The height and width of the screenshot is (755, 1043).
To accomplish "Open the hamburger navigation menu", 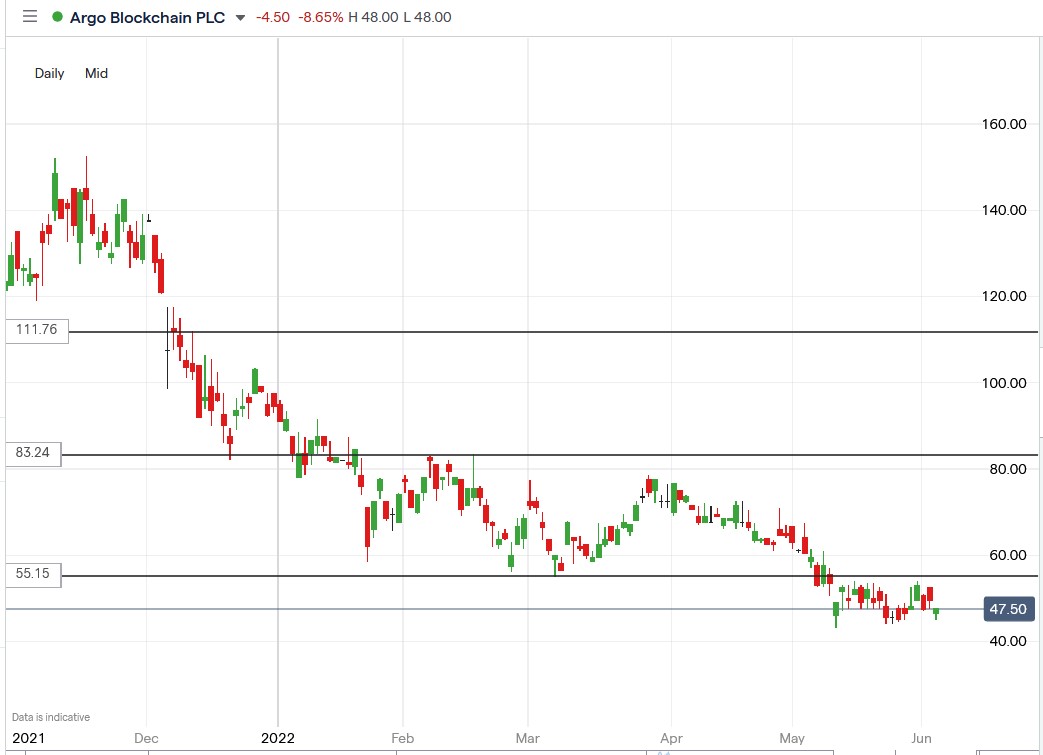I will (x=28, y=16).
